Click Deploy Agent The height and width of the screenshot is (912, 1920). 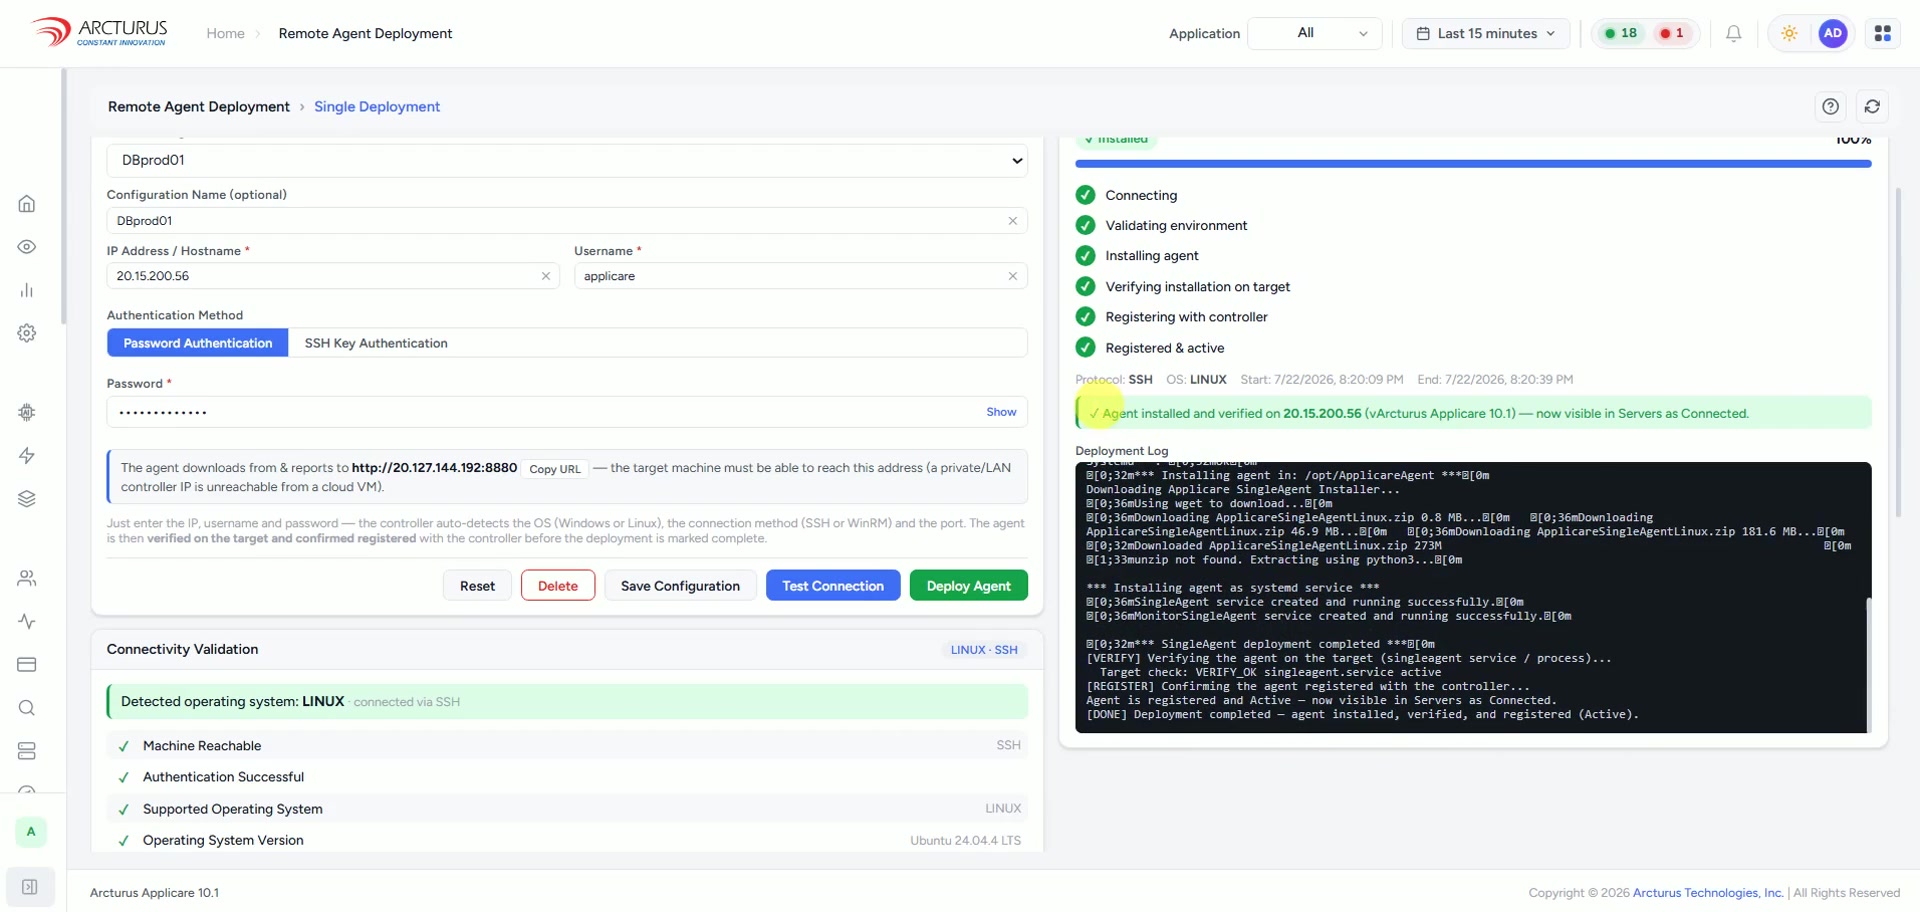coord(969,586)
